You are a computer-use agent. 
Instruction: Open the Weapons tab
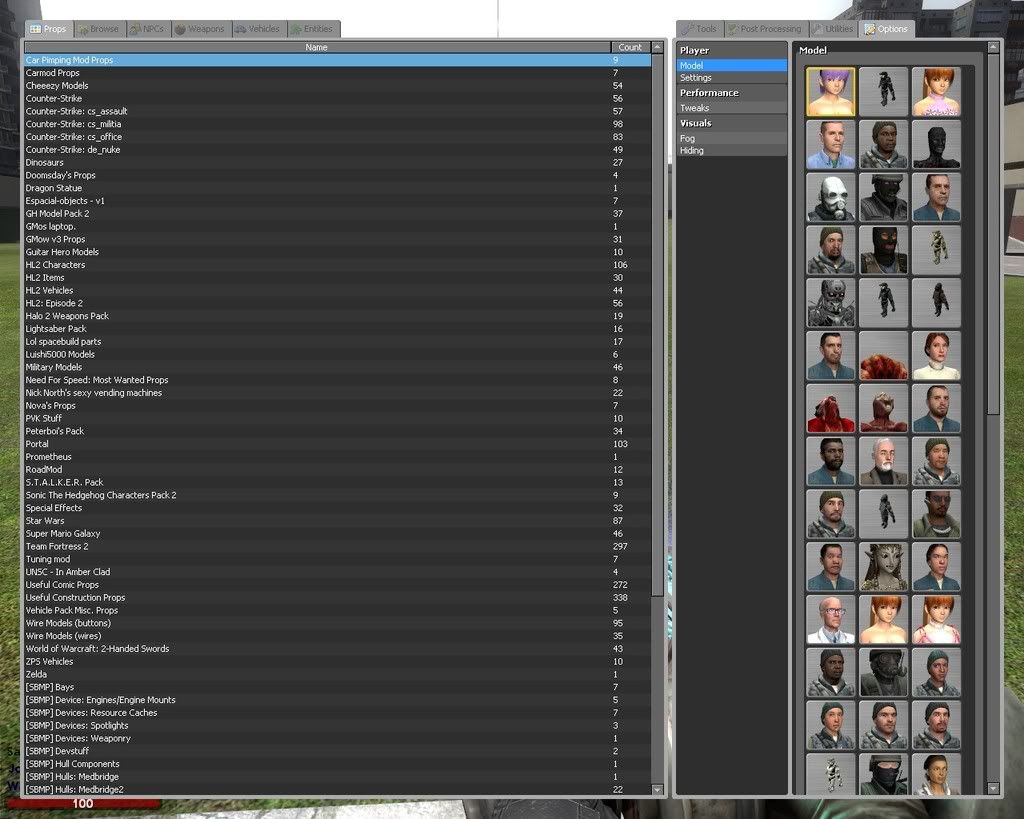point(200,29)
